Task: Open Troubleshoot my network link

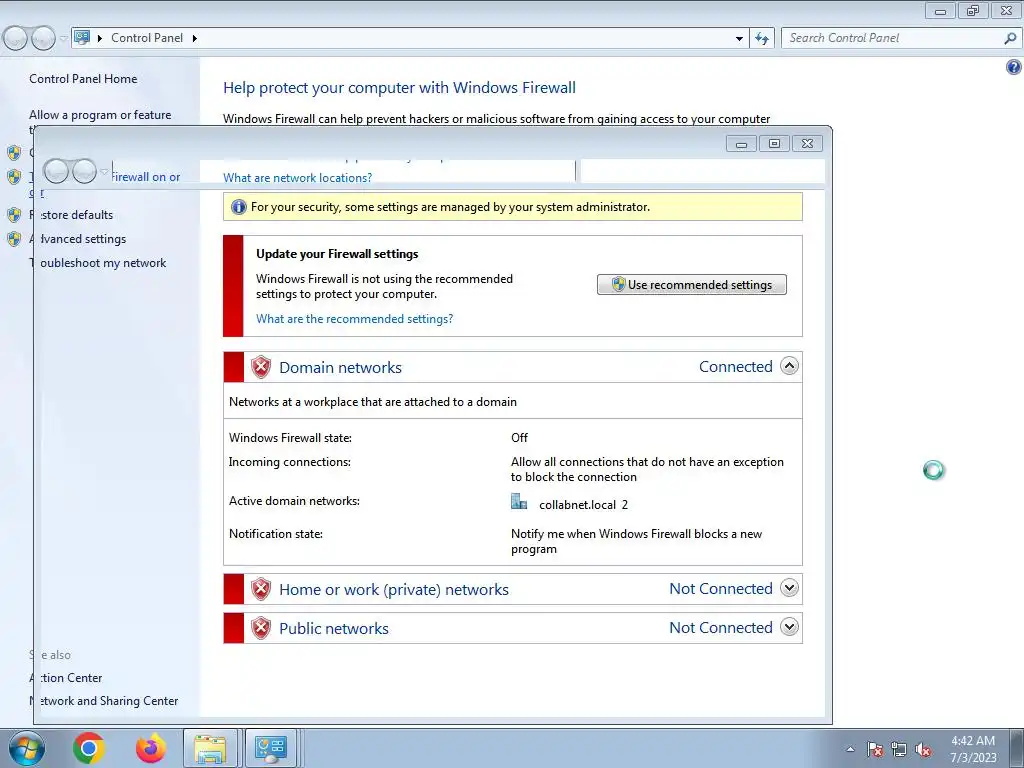Action: click(x=97, y=263)
